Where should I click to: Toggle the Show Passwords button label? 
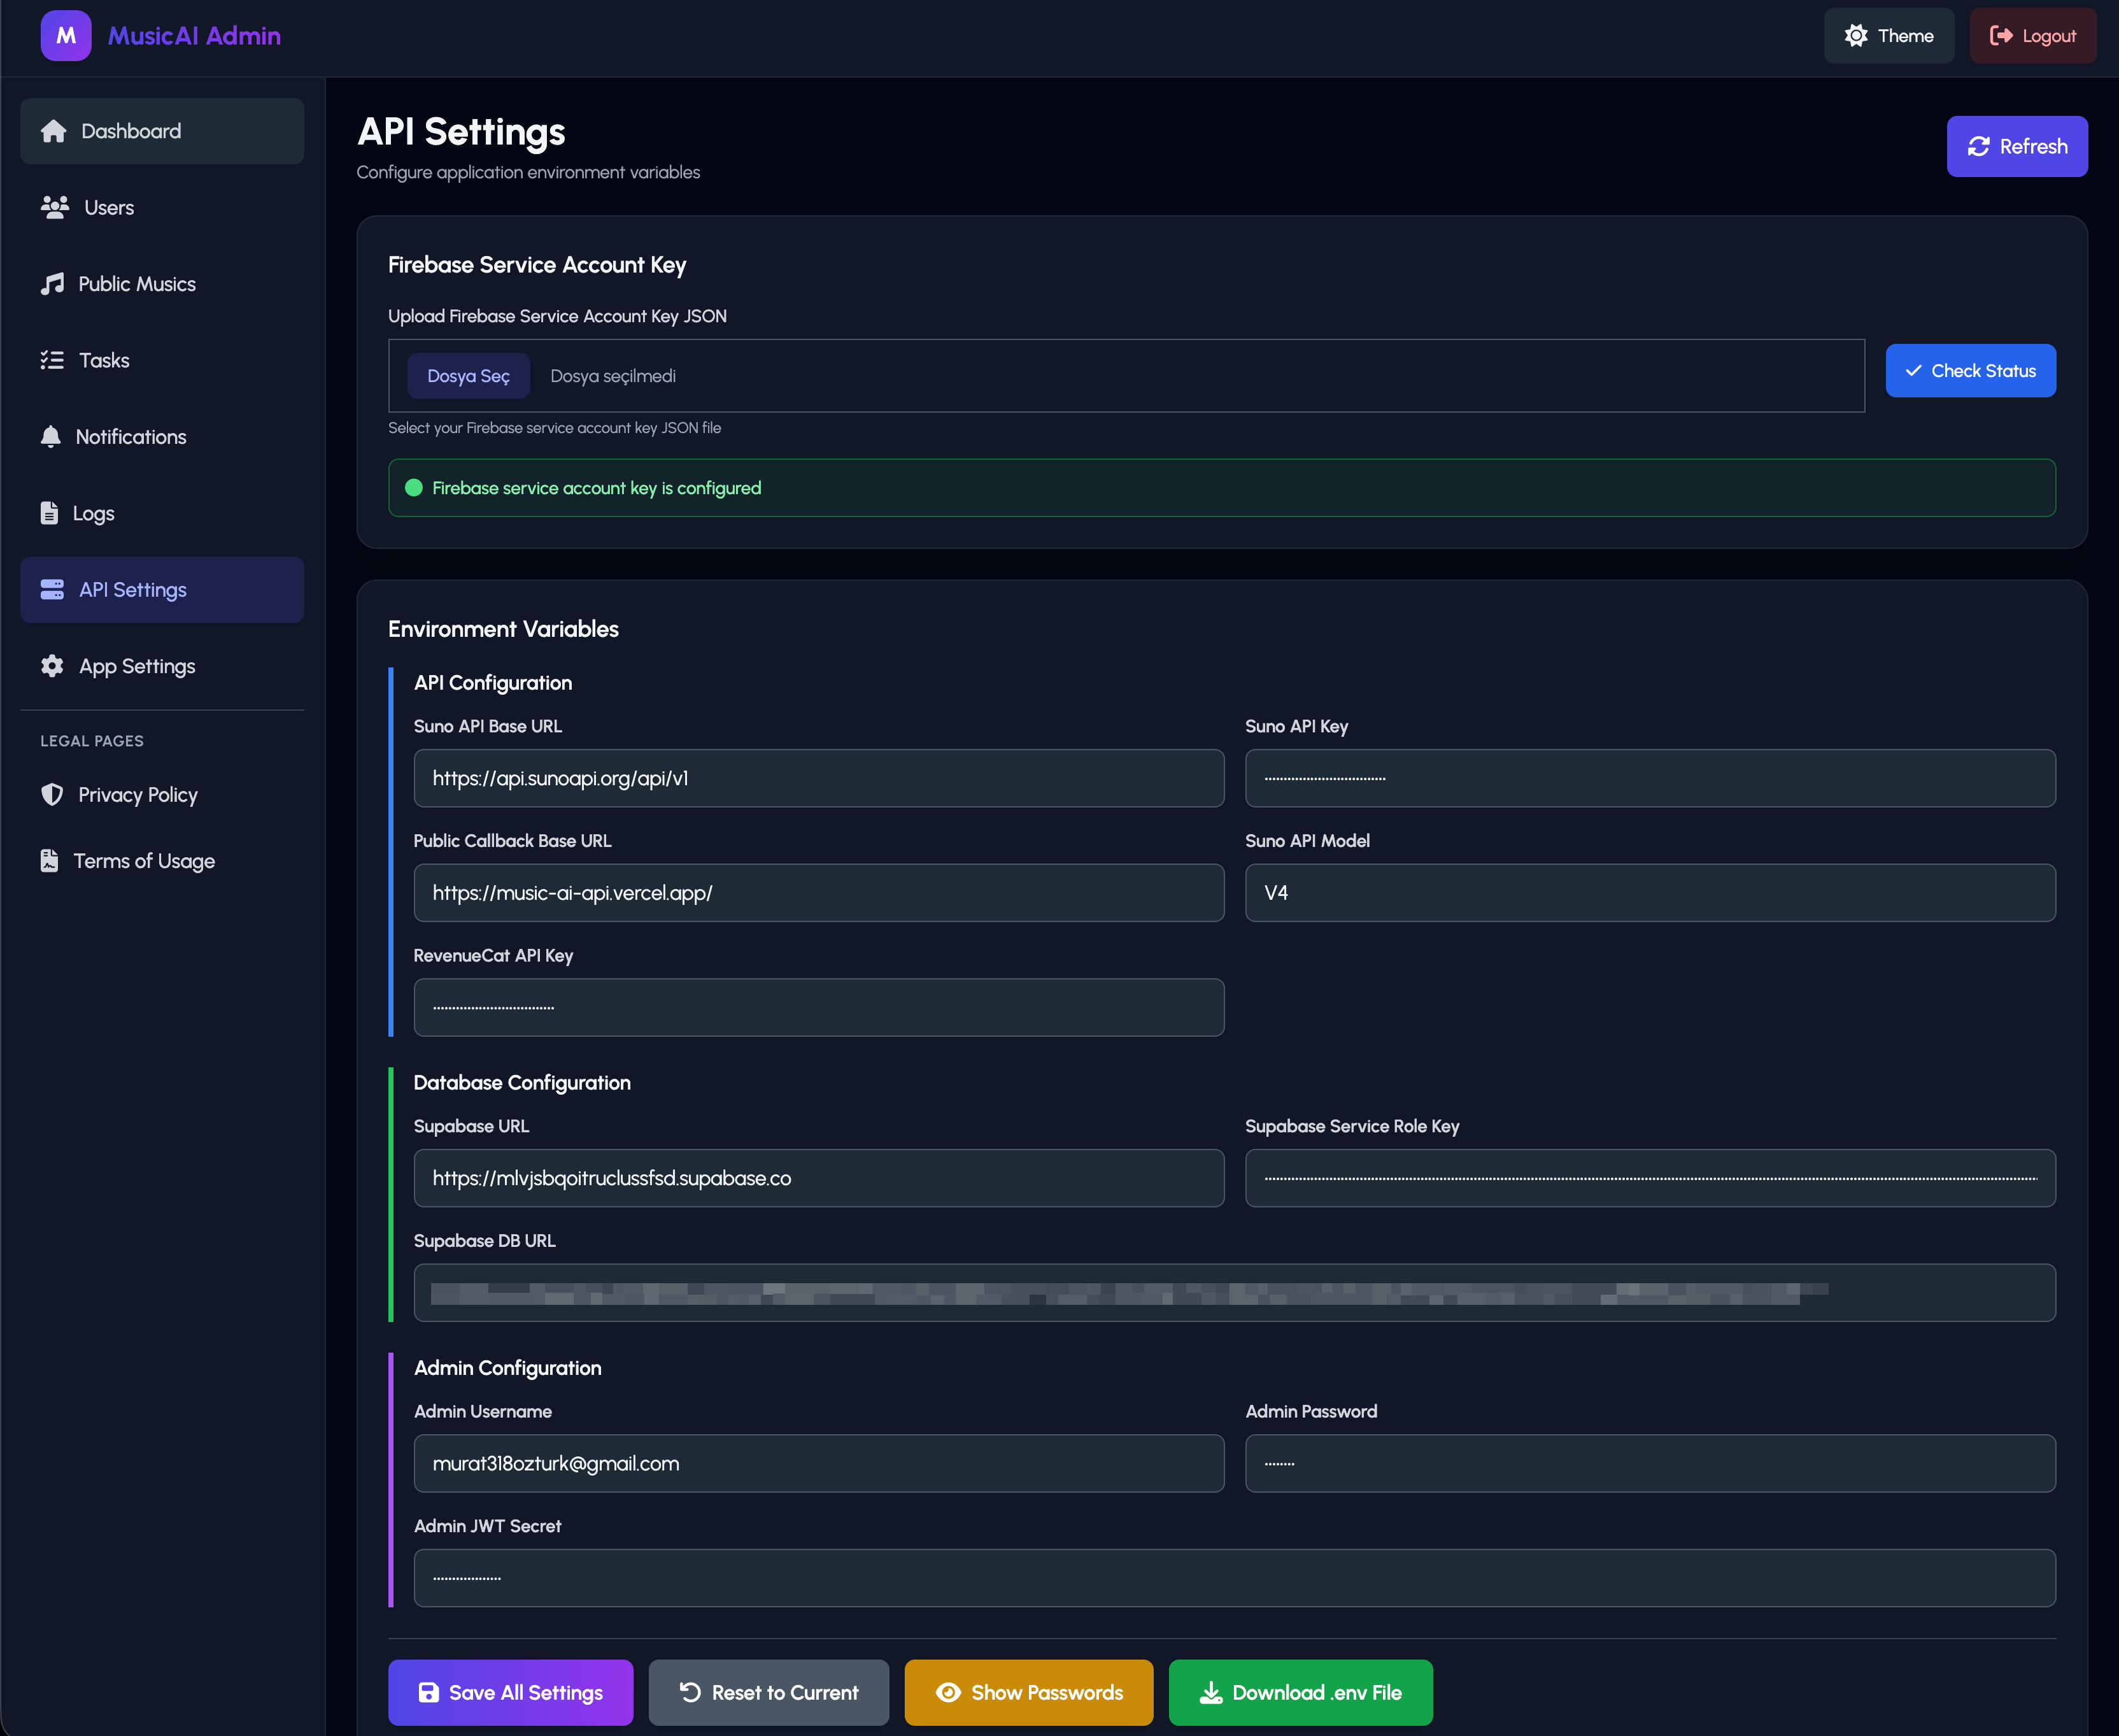(x=1047, y=1693)
